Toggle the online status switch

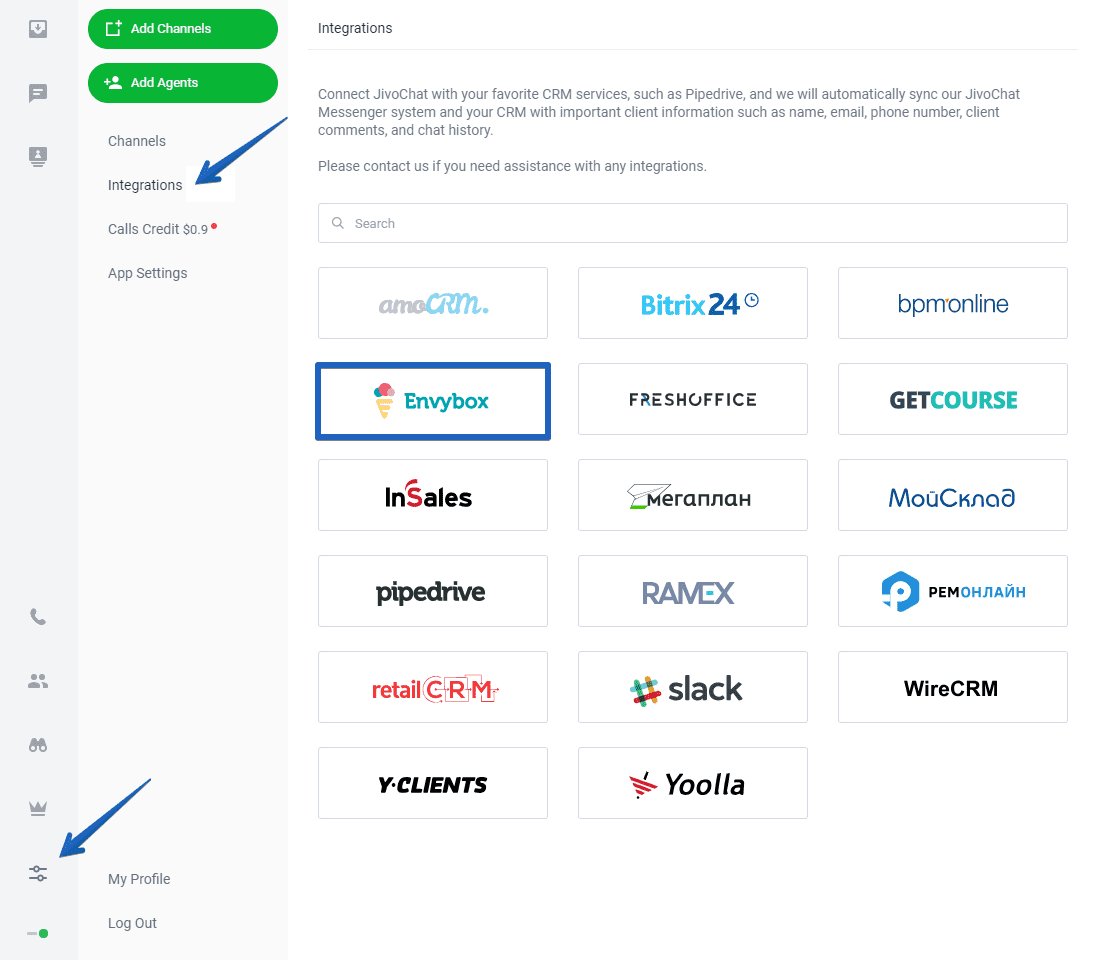click(x=38, y=934)
